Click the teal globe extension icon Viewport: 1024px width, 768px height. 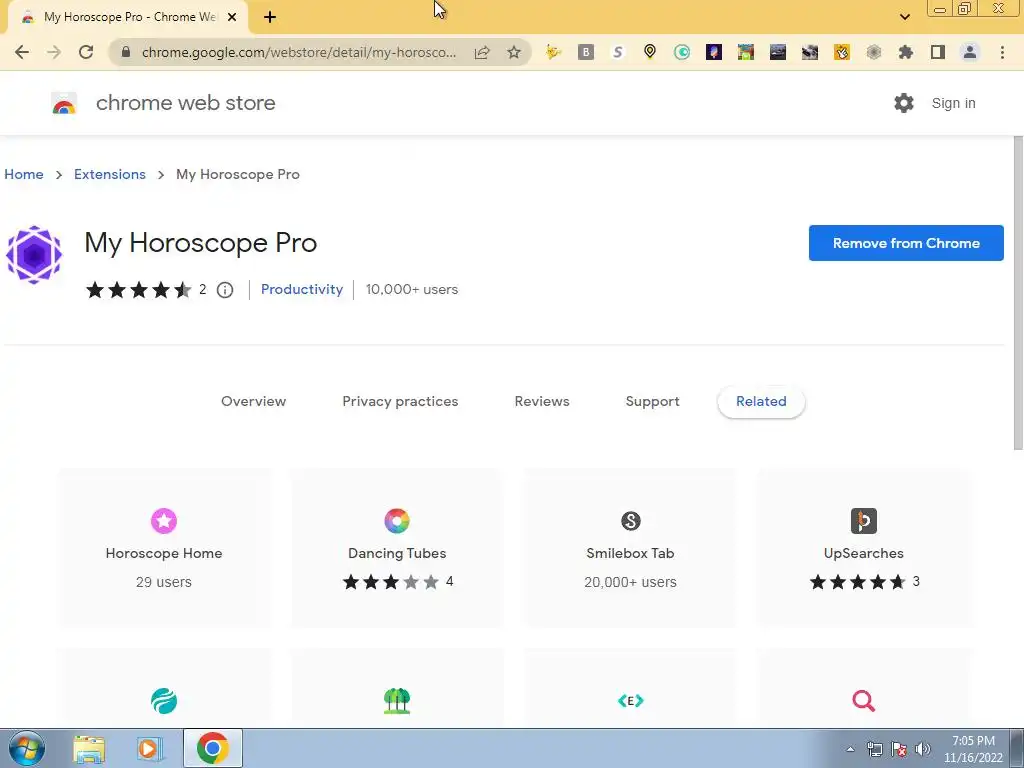pos(164,701)
